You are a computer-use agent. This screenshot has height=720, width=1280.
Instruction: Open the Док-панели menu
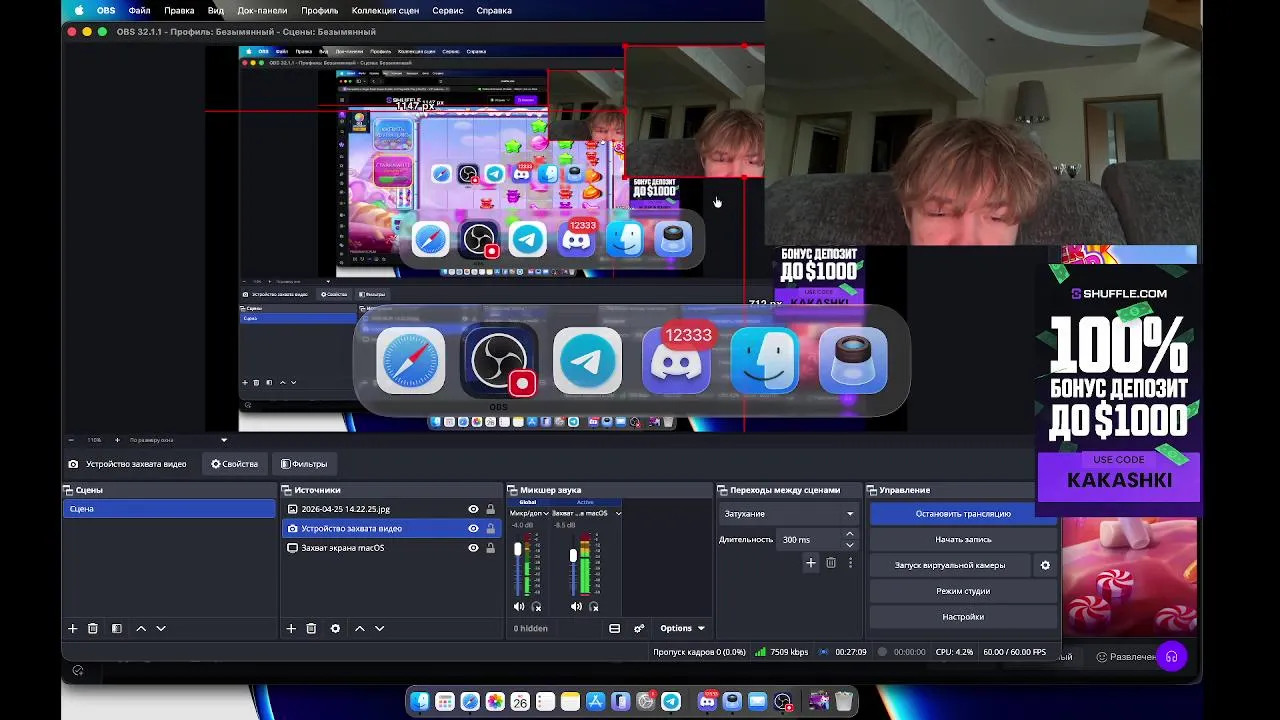[262, 10]
